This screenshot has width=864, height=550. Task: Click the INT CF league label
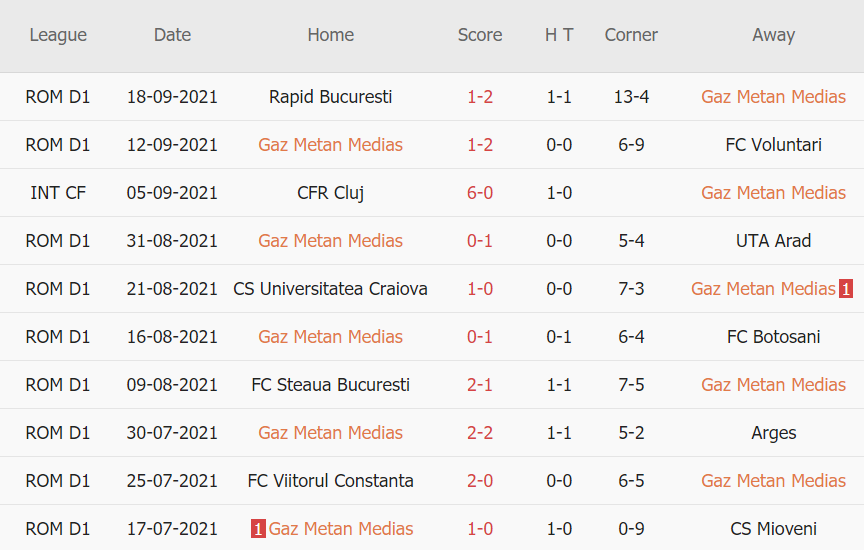click(58, 193)
